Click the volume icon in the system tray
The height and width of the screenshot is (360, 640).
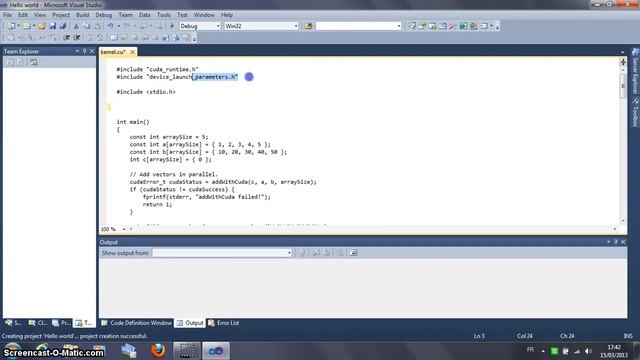(588, 351)
